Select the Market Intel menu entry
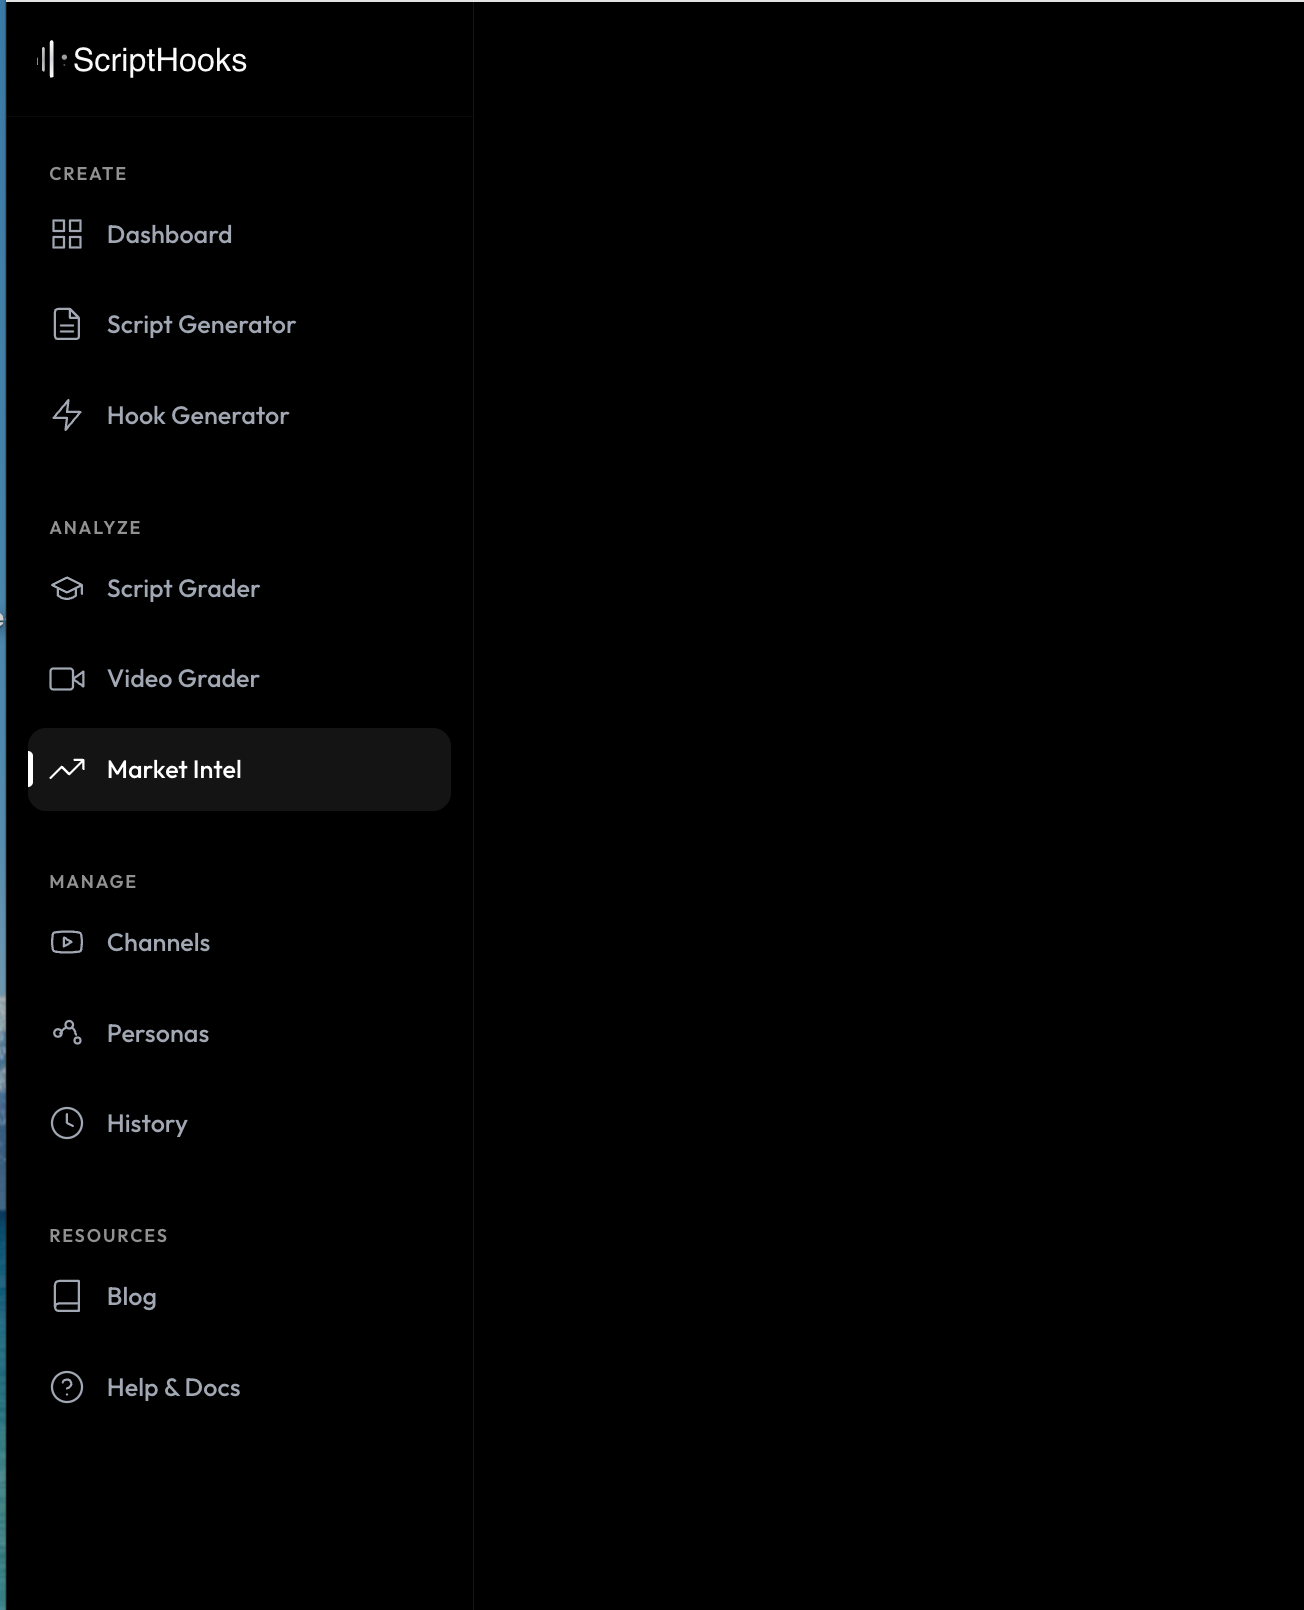 coord(175,769)
